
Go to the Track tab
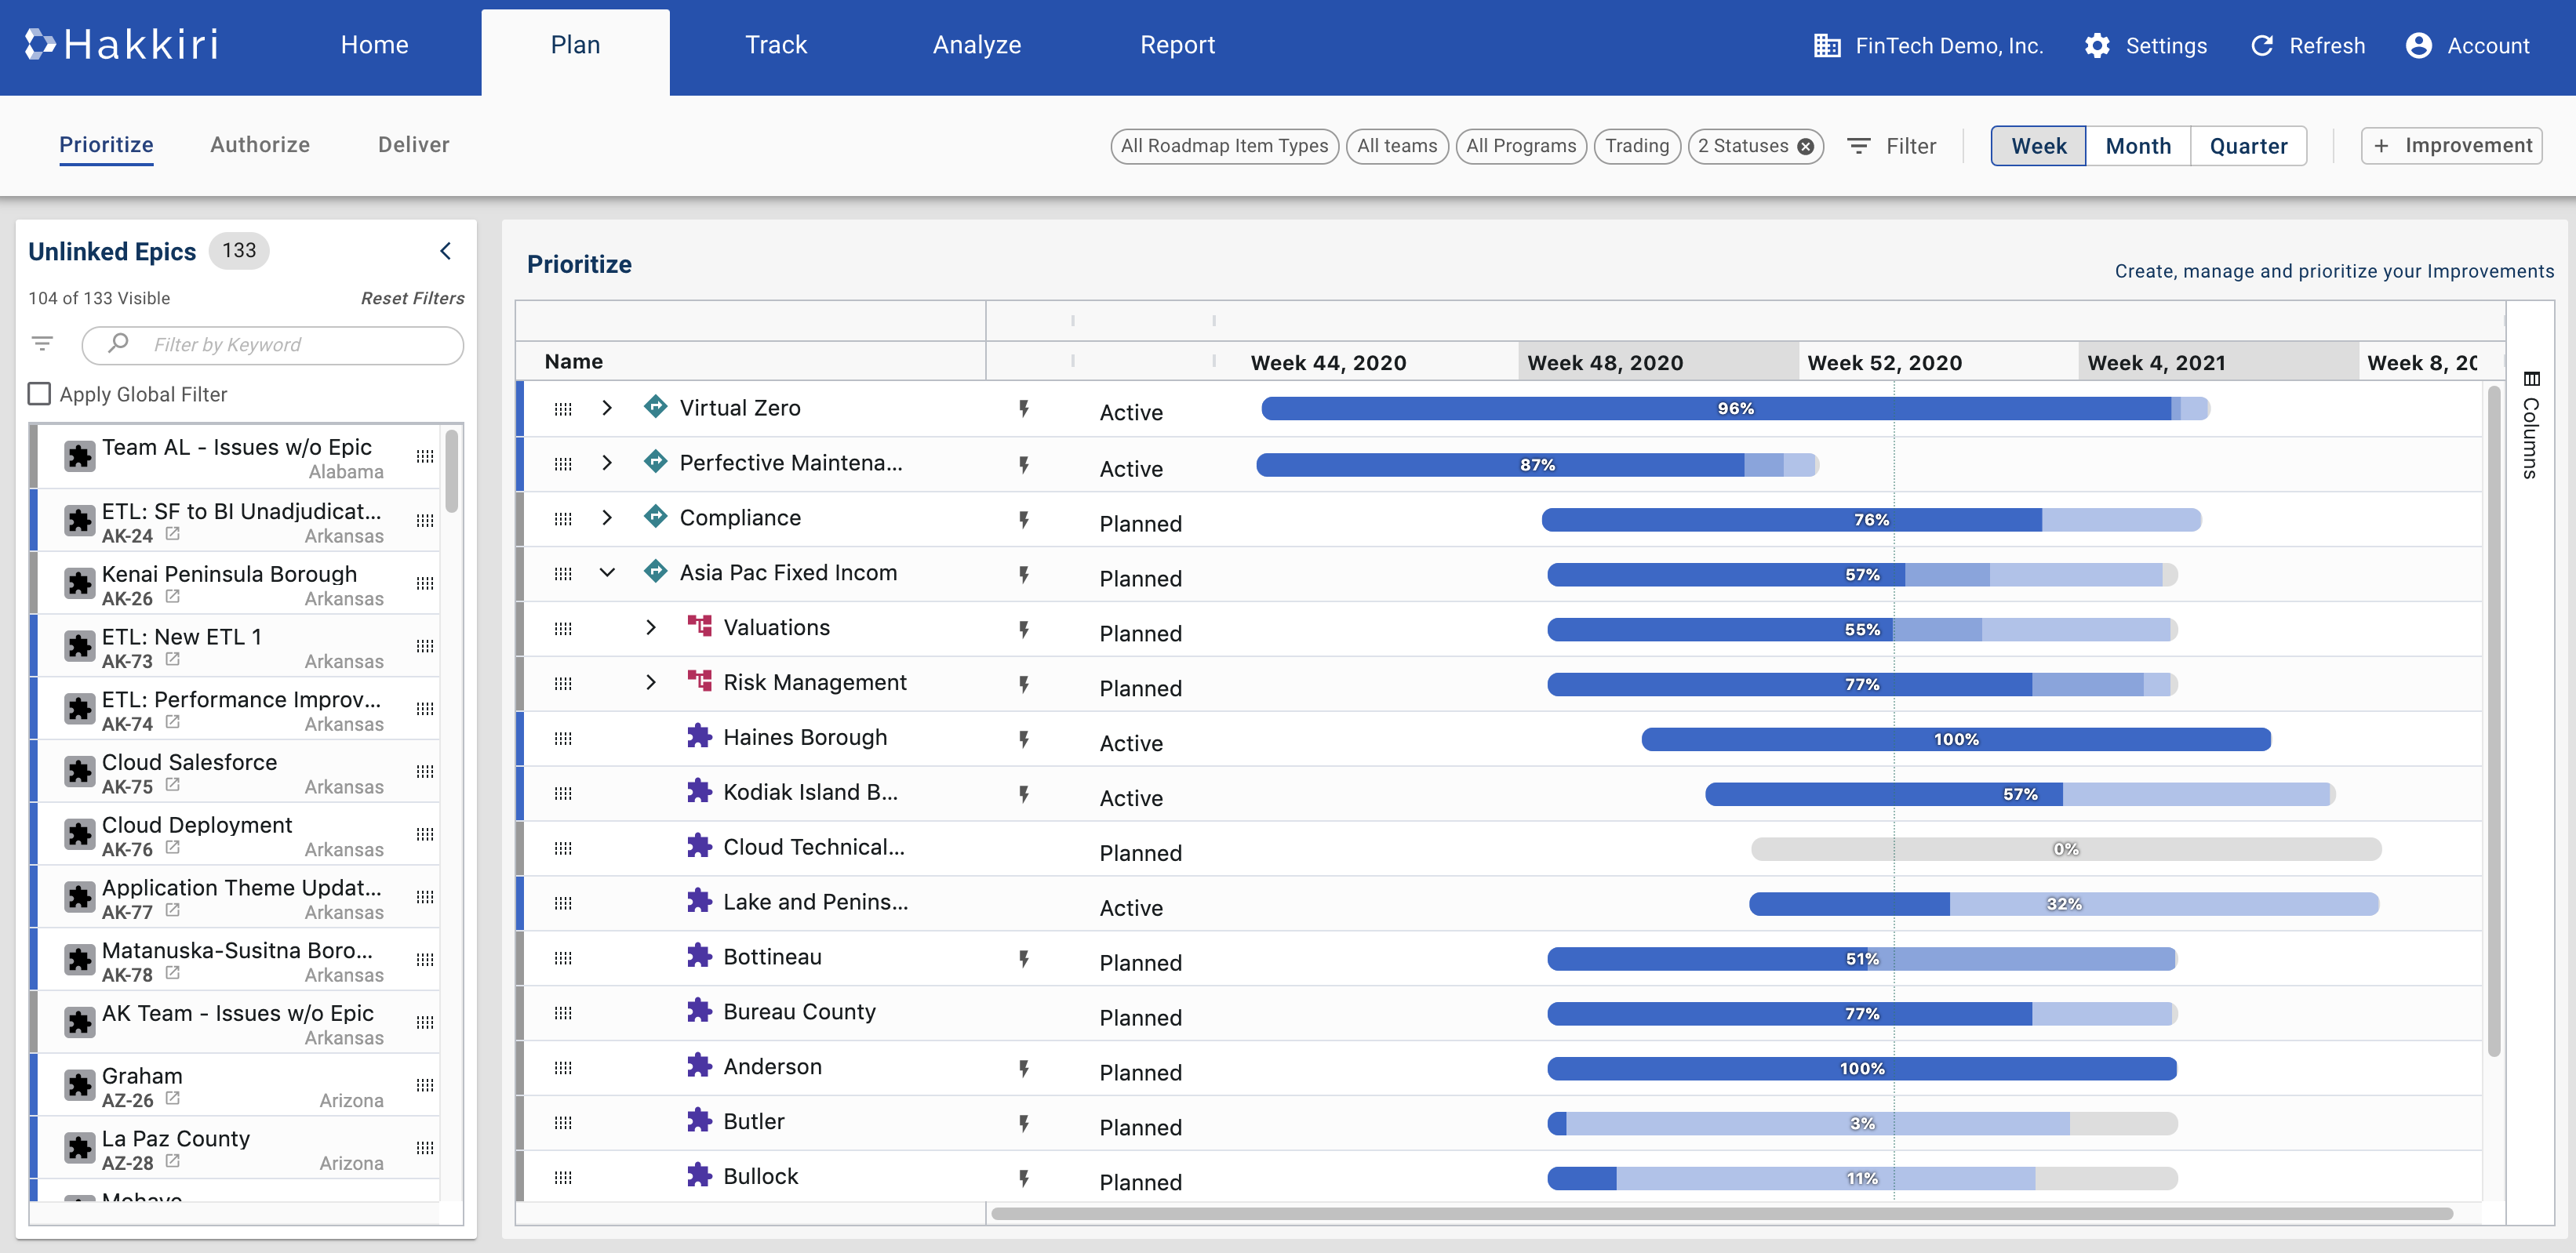click(x=775, y=45)
